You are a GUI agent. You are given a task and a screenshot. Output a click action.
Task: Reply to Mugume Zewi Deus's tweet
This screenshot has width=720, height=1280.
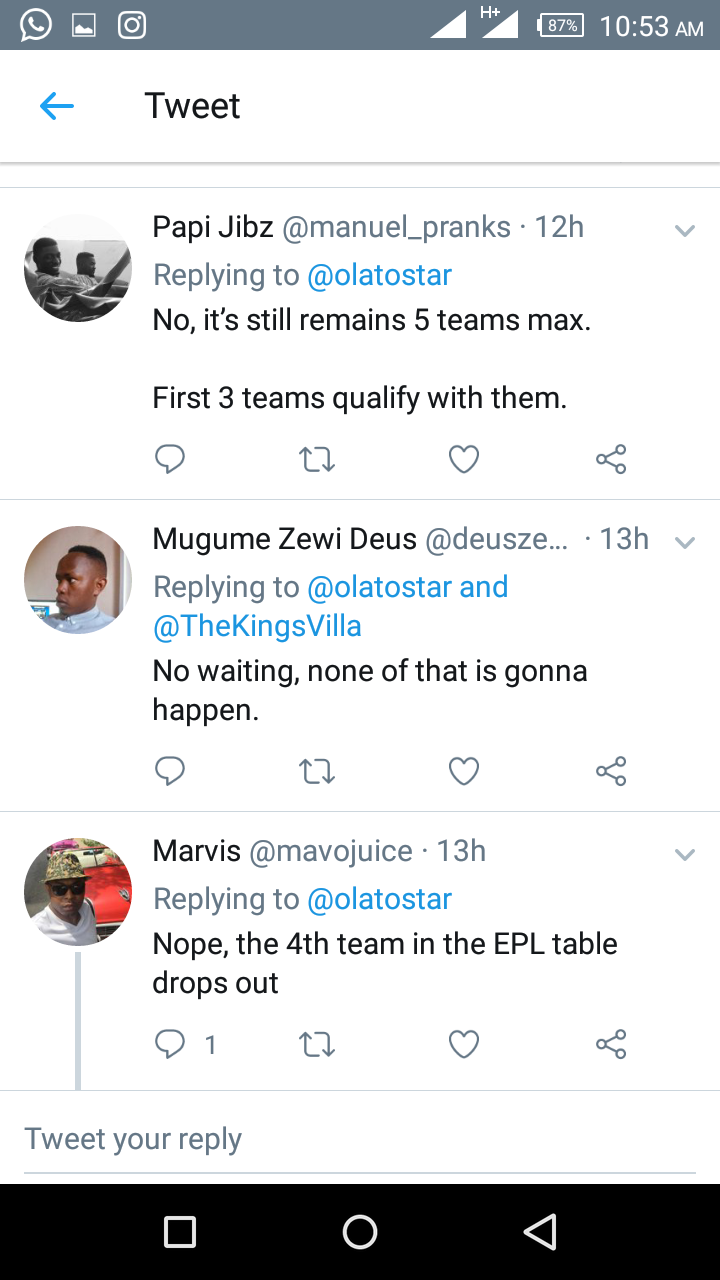pos(170,771)
